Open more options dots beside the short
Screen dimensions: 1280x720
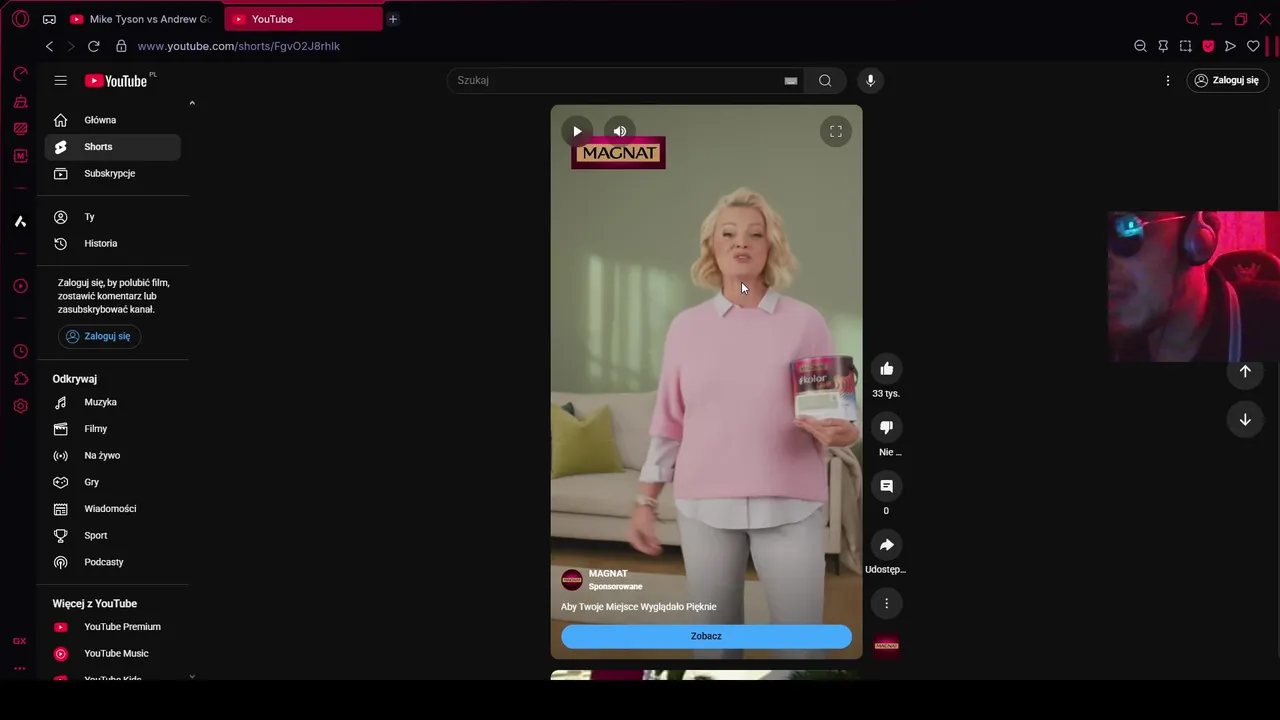(886, 603)
